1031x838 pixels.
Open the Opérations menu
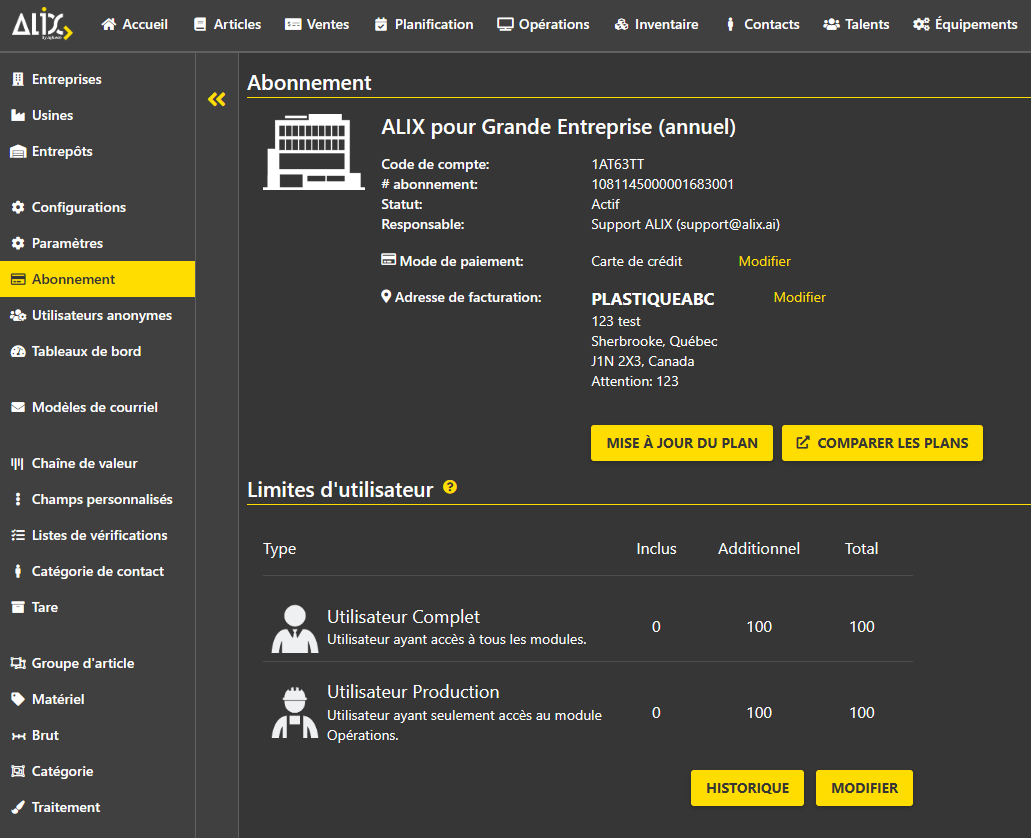coord(543,24)
